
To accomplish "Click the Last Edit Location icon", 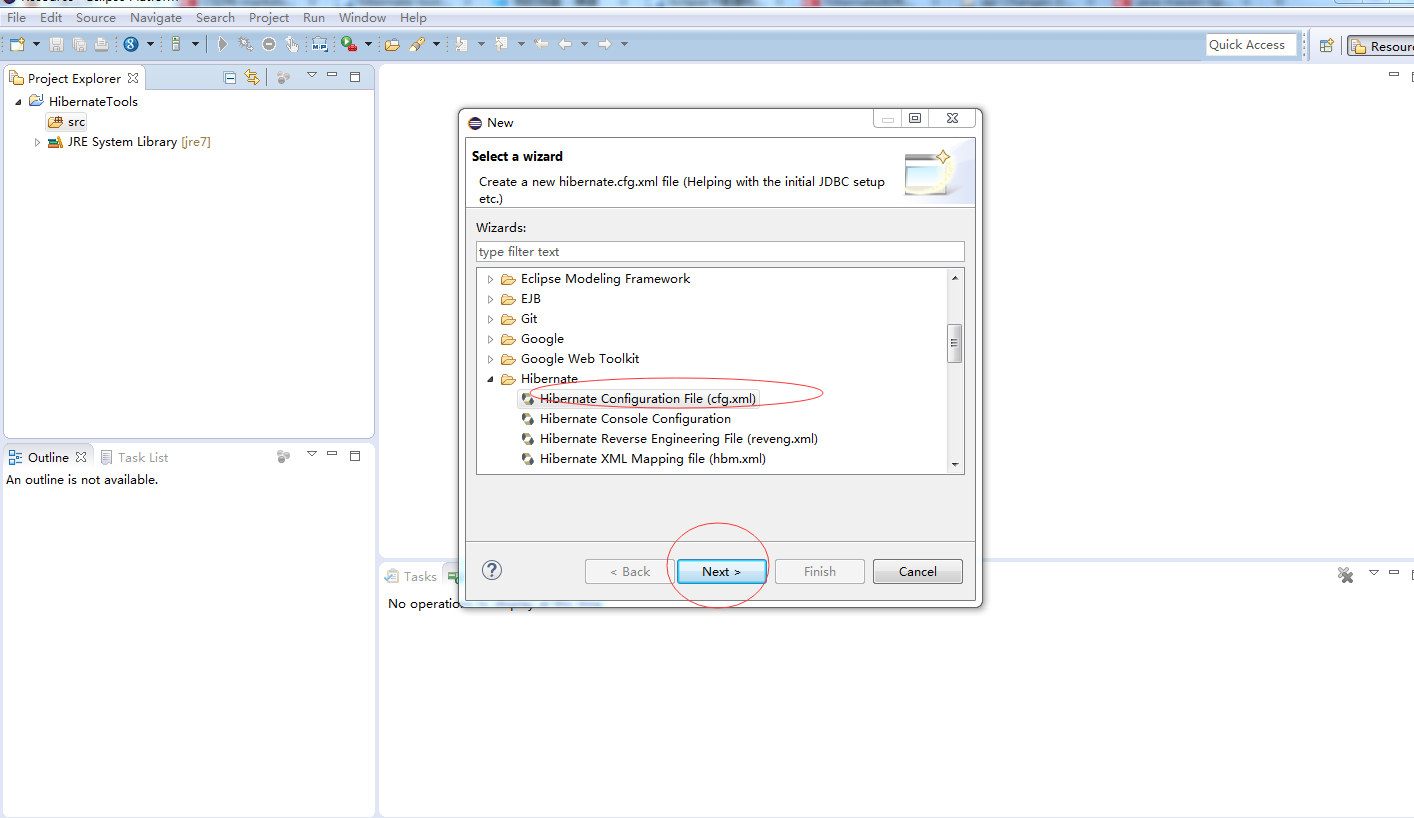I will click(541, 44).
